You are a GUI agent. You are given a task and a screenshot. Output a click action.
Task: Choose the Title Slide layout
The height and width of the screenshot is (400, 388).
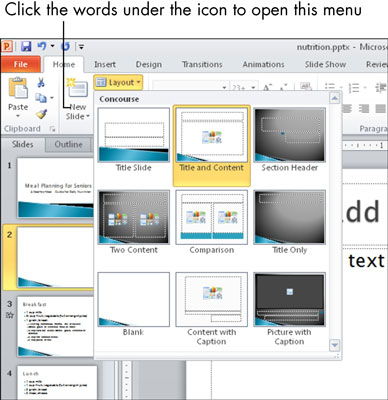(x=133, y=140)
